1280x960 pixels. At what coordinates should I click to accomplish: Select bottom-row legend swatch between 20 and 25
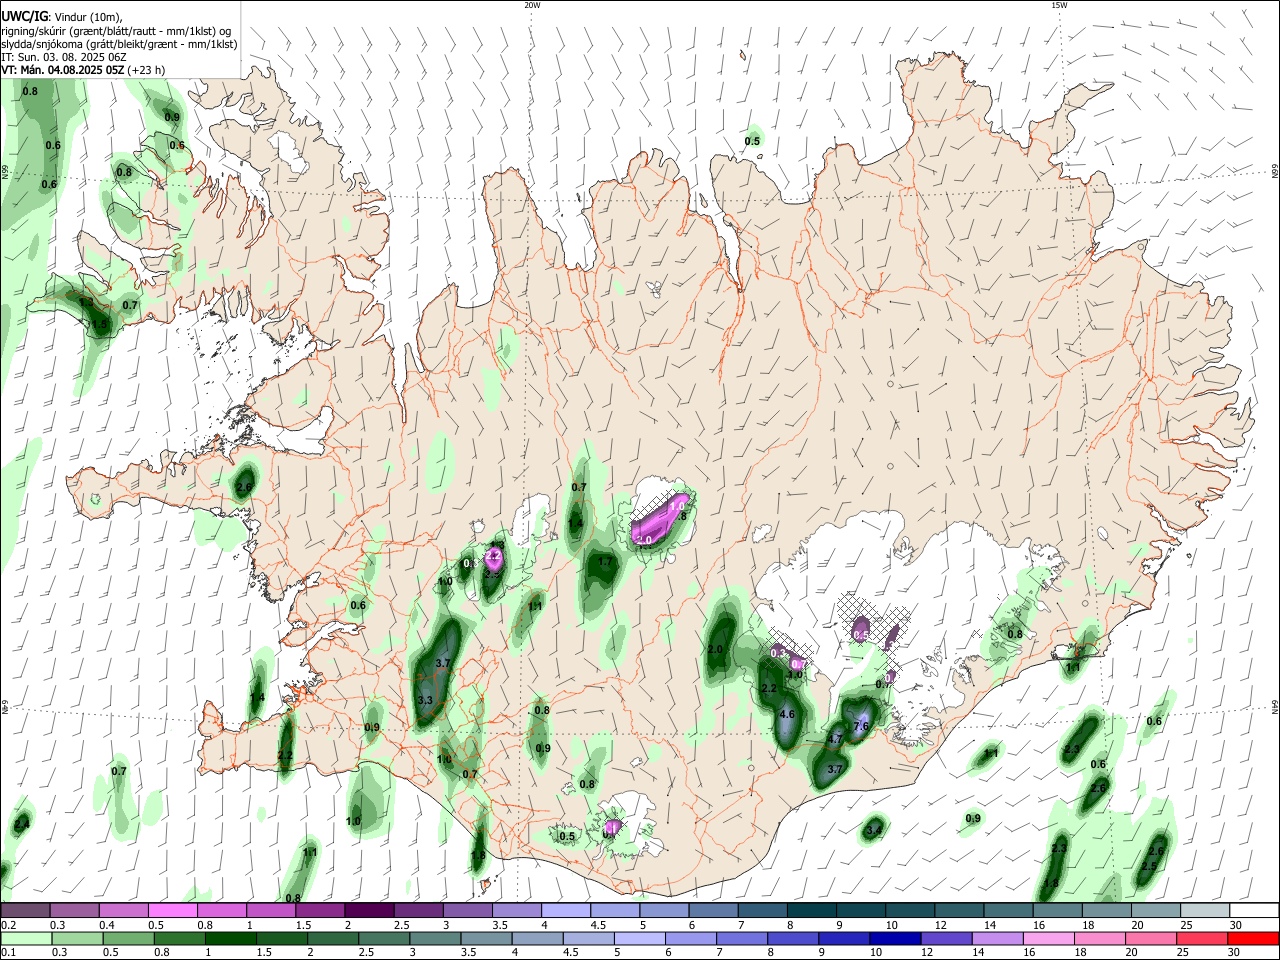(1151, 938)
